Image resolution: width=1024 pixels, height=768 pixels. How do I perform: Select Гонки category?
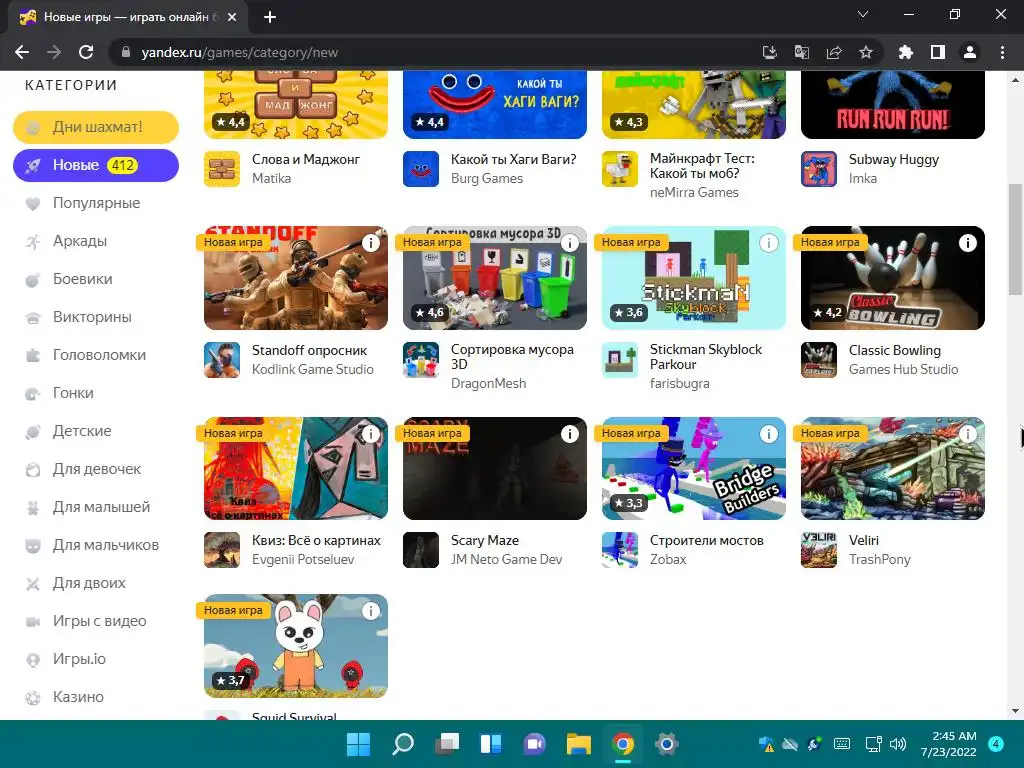[x=96, y=393]
